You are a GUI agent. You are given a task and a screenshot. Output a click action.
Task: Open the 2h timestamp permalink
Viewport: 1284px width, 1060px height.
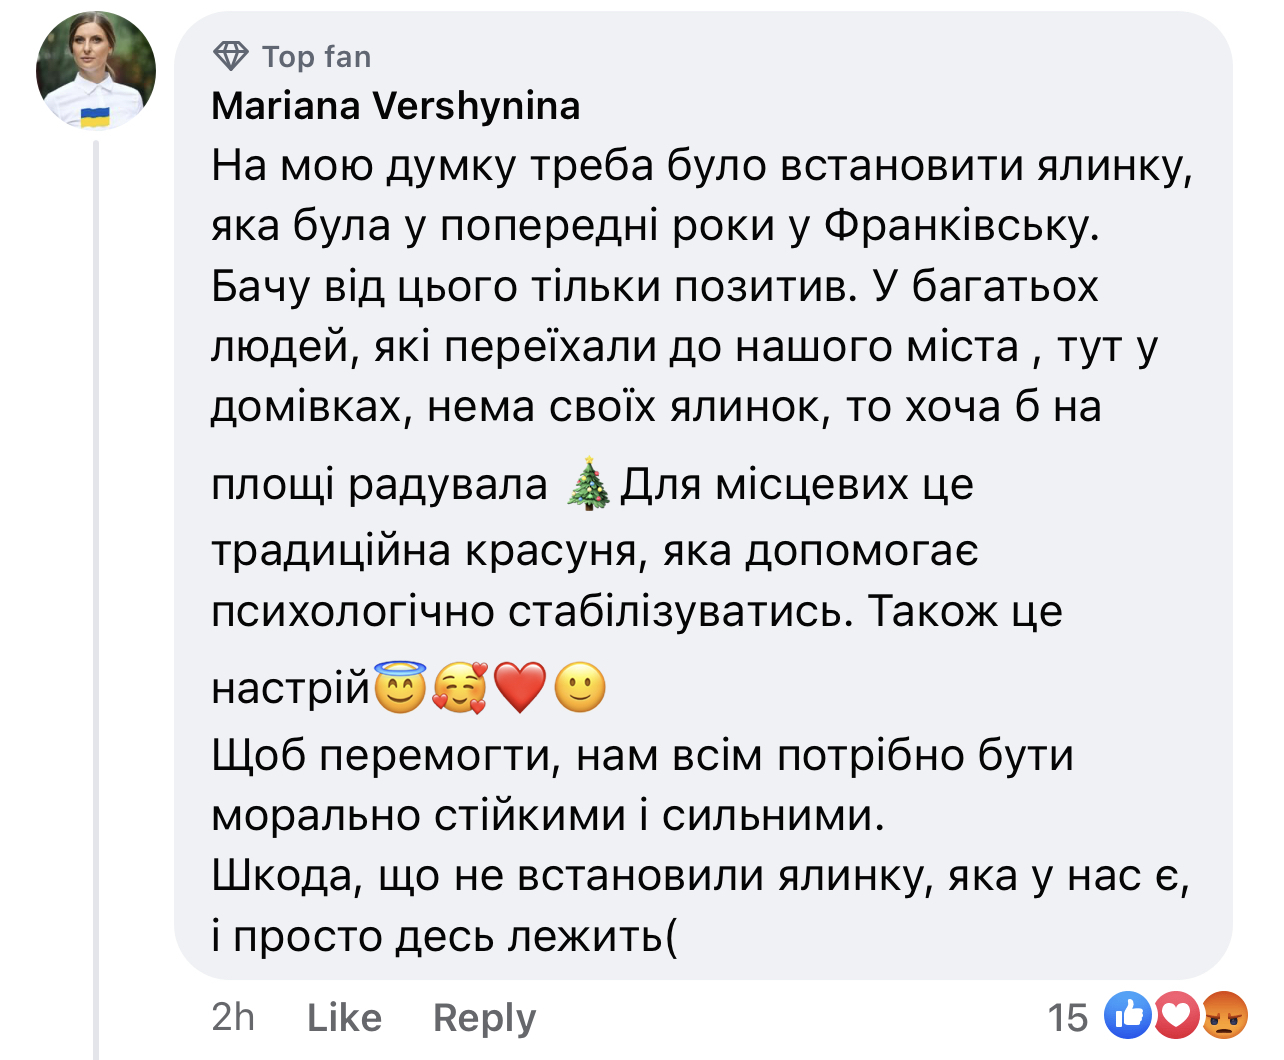point(233,1017)
